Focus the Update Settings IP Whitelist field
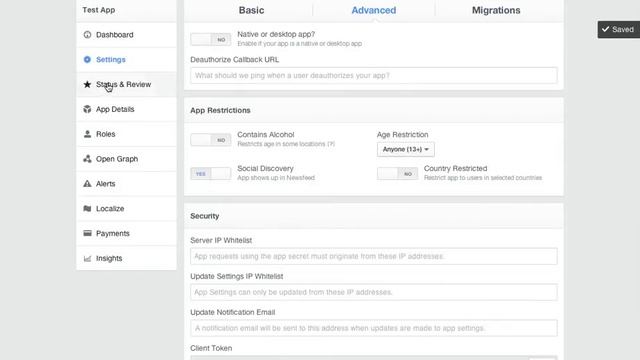The image size is (640, 360). (x=374, y=292)
